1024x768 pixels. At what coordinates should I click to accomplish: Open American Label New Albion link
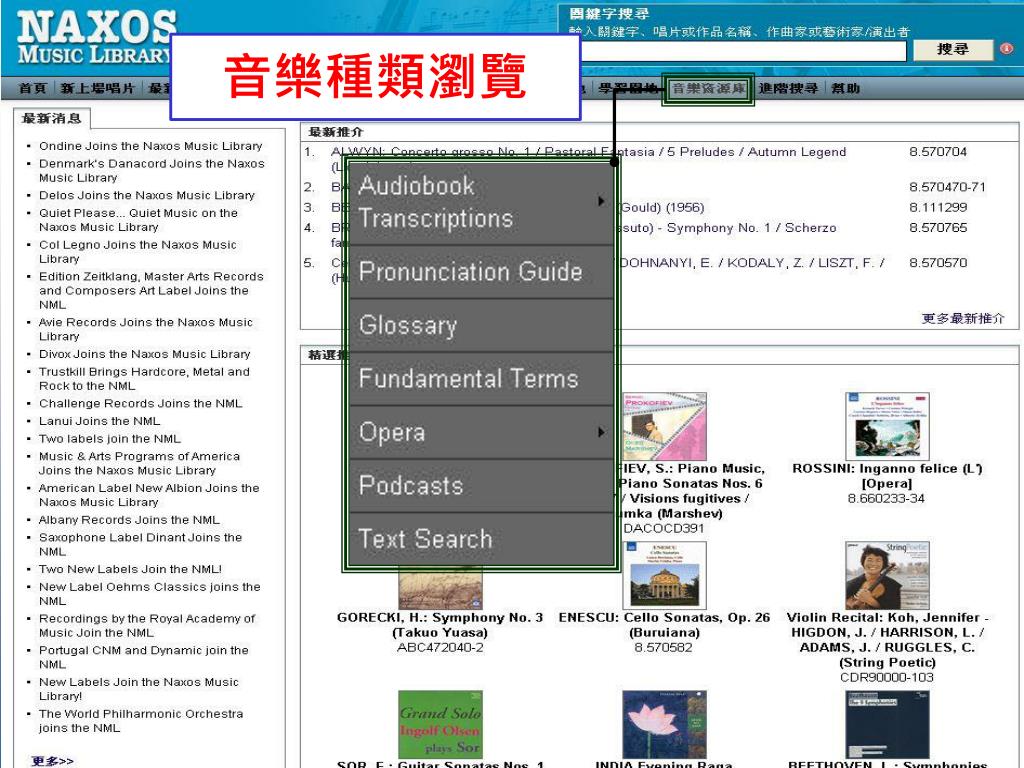(149, 495)
